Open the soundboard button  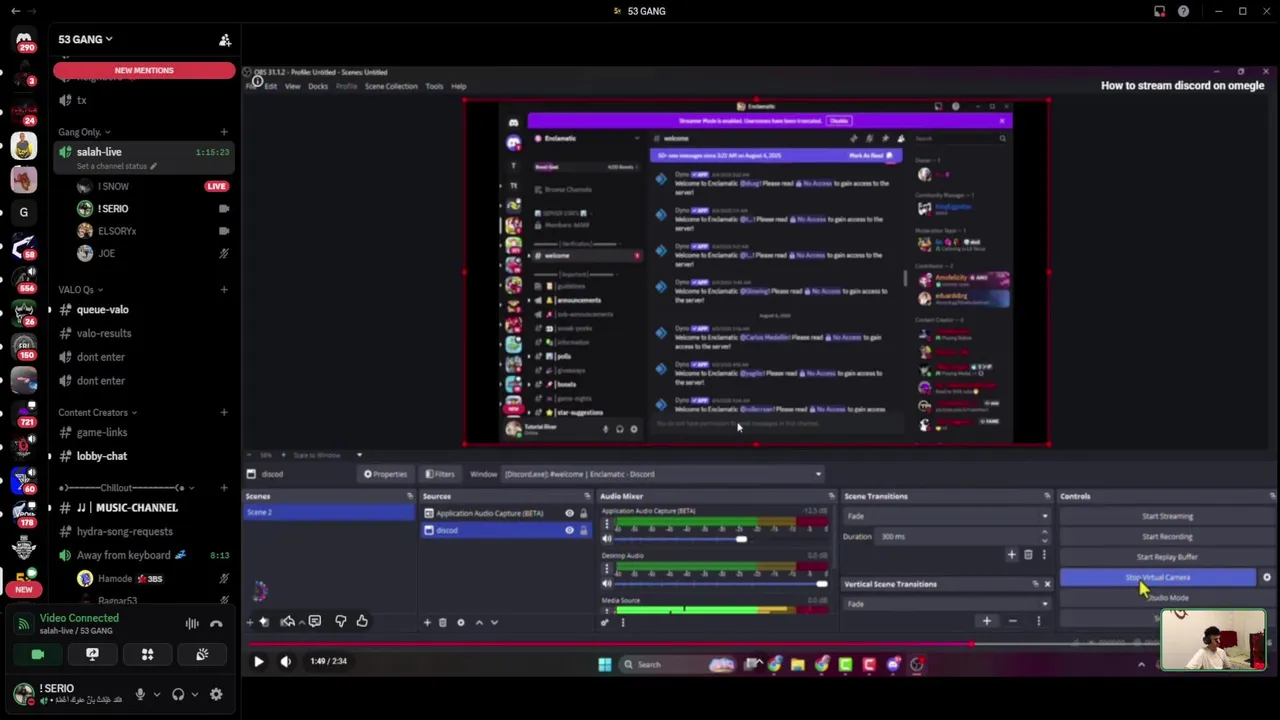(x=202, y=654)
